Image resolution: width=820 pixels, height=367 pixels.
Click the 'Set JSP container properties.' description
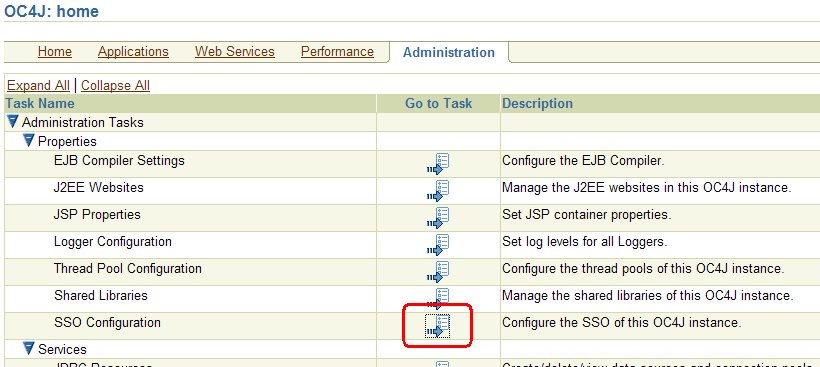587,214
